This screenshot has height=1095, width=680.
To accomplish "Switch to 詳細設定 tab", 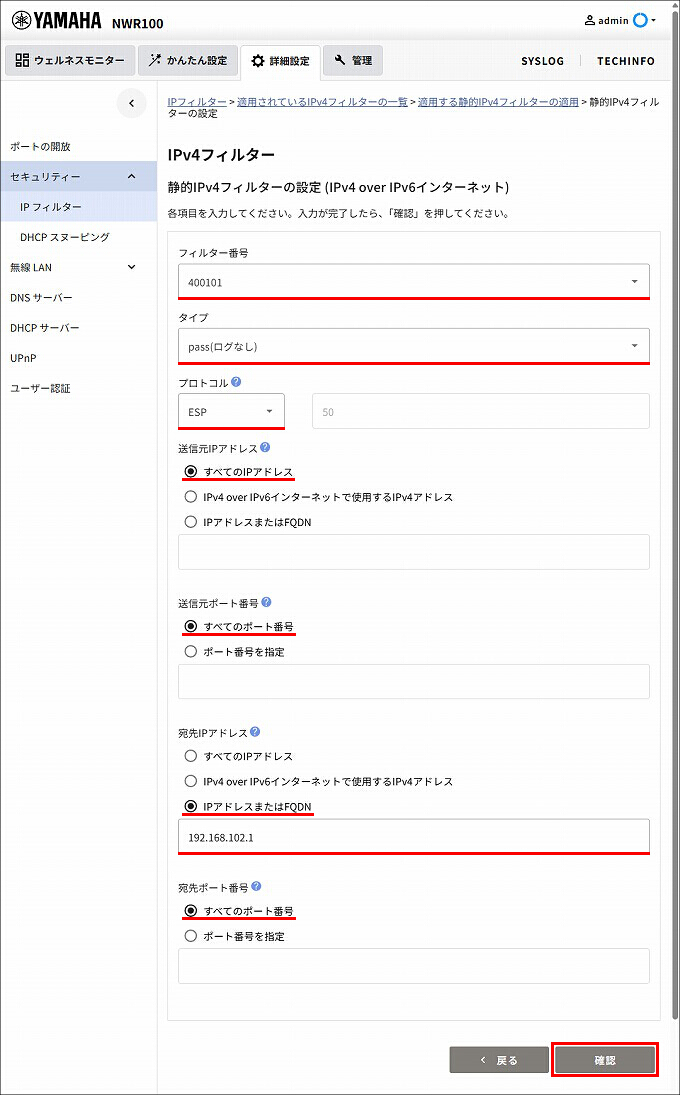I will (x=280, y=61).
